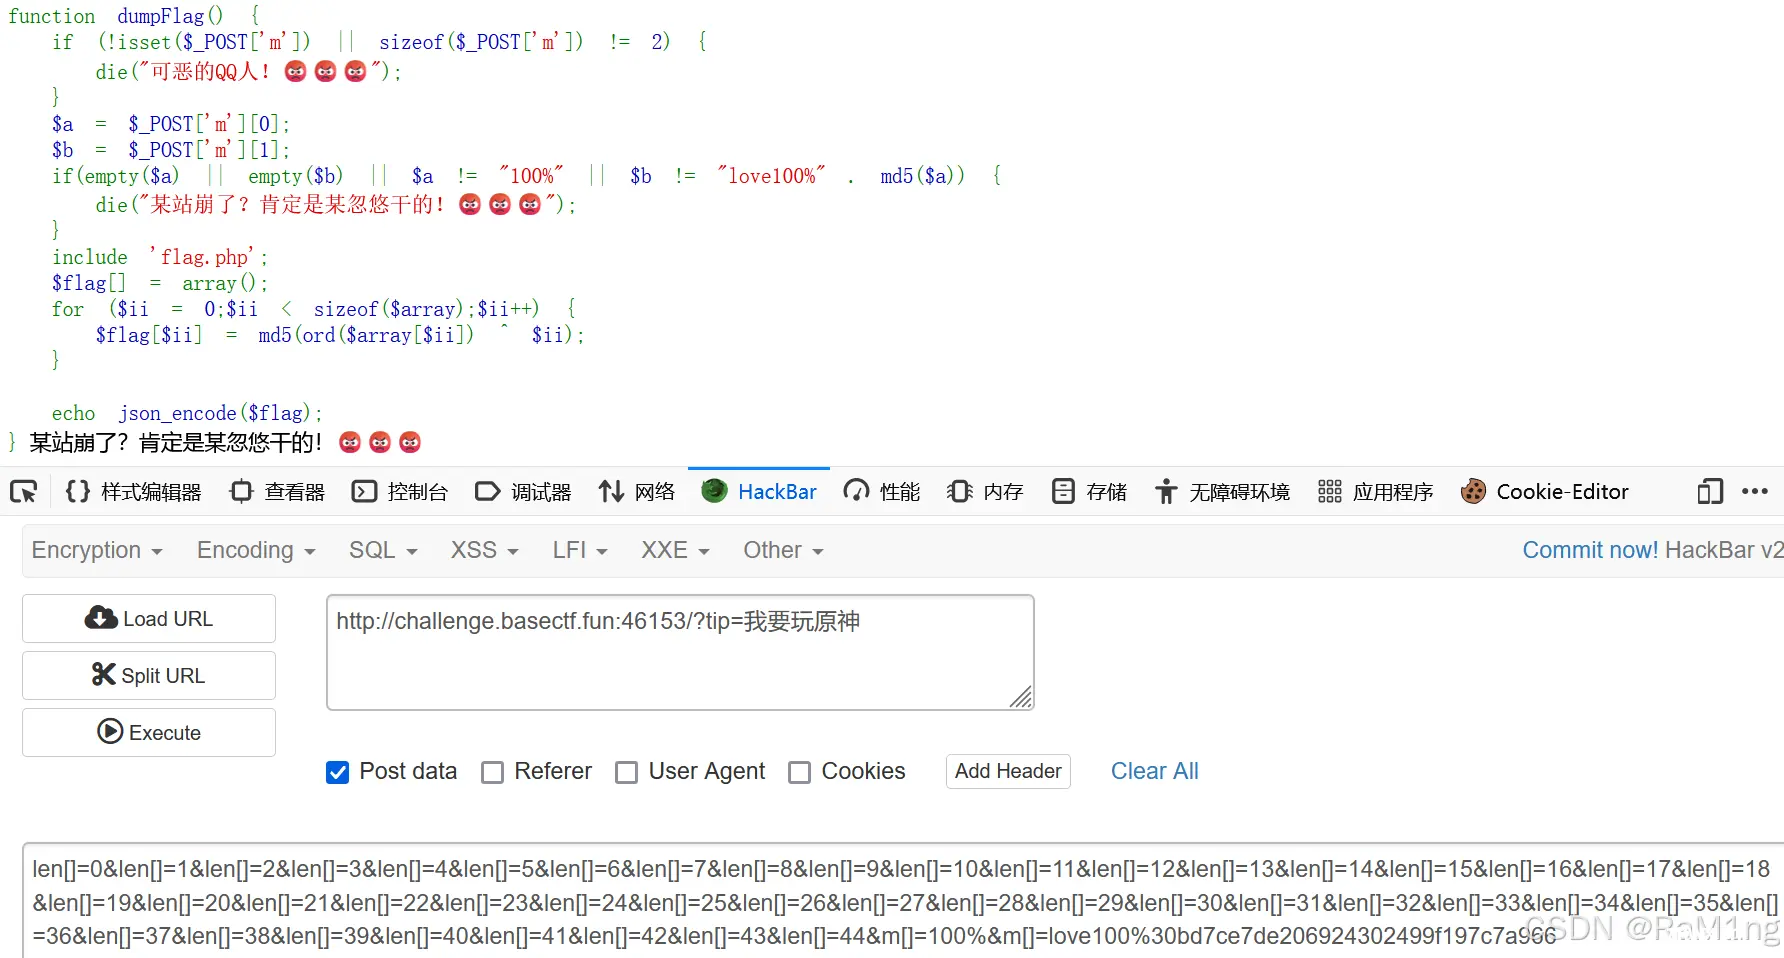Open the 无障碍环境 accessibility tab
This screenshot has height=958, width=1784.
(1222, 492)
